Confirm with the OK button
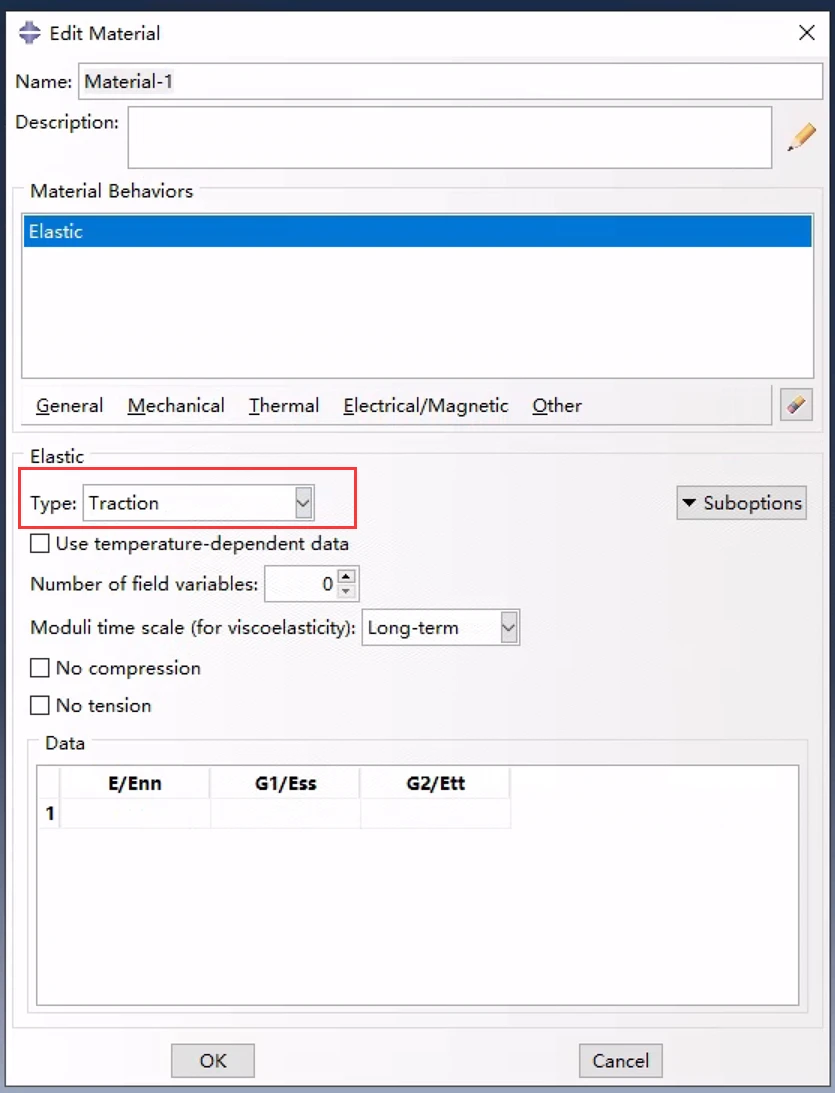 (213, 1060)
